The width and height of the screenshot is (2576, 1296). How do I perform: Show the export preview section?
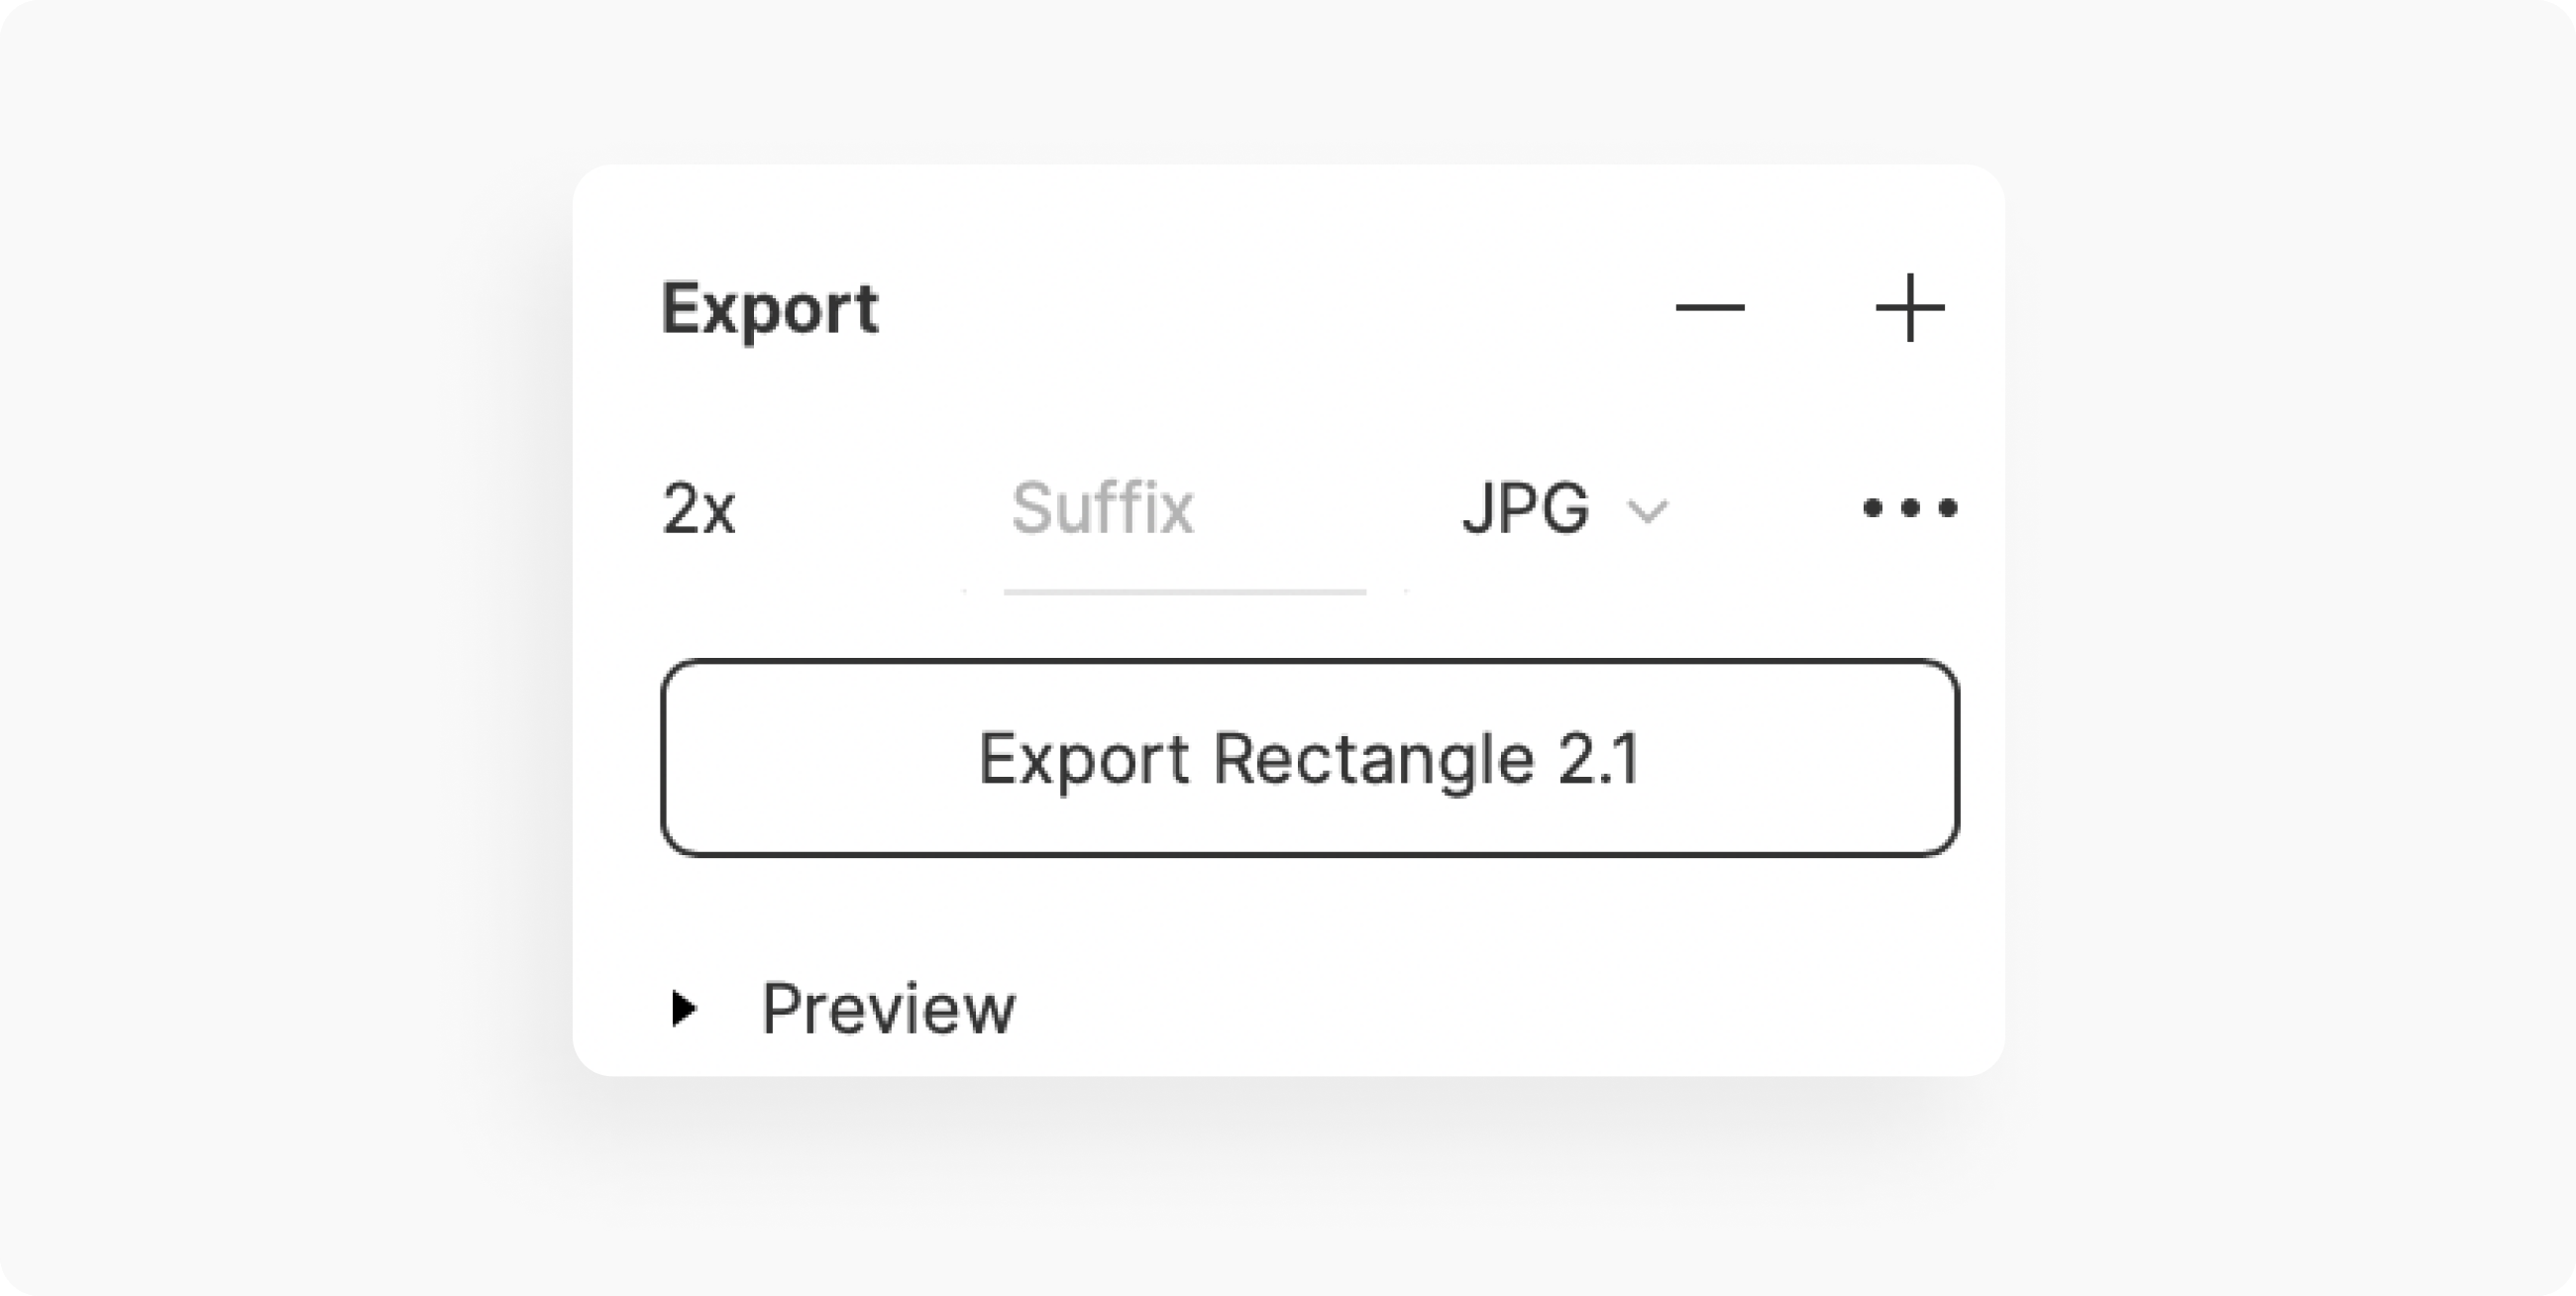tap(684, 1008)
